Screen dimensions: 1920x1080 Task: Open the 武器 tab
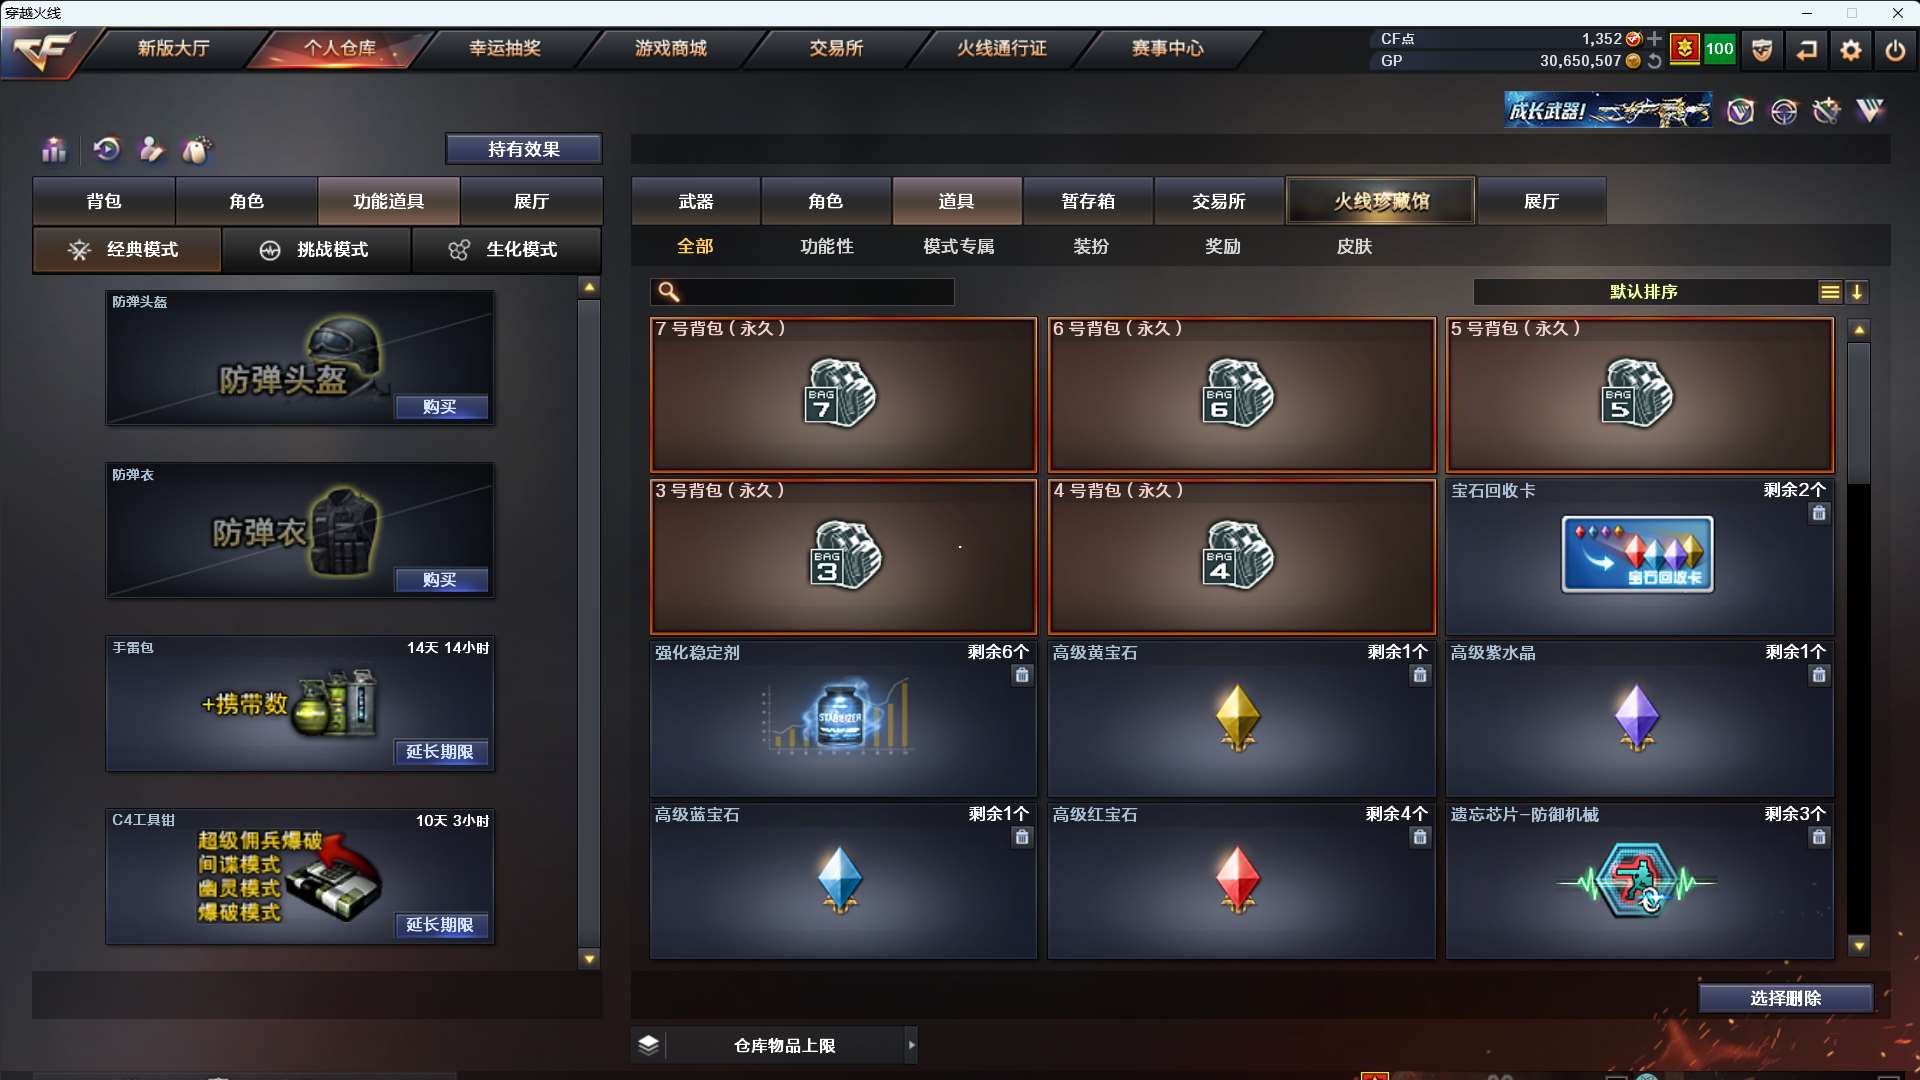(696, 202)
